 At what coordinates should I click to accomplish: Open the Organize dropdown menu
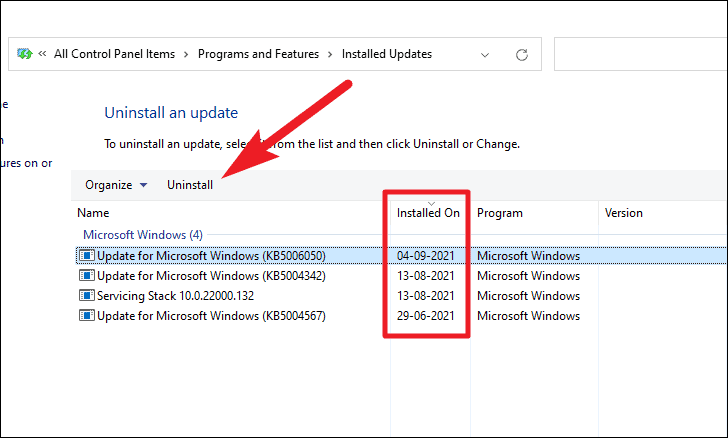click(116, 185)
